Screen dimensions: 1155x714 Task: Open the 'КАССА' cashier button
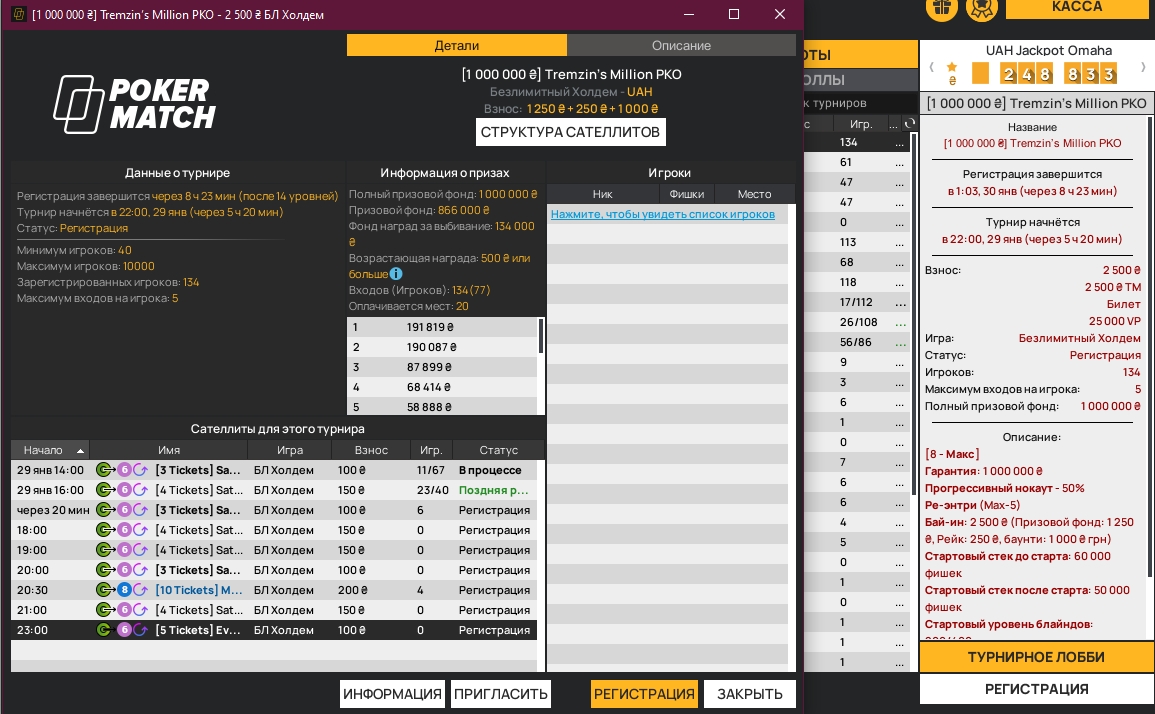(1076, 7)
